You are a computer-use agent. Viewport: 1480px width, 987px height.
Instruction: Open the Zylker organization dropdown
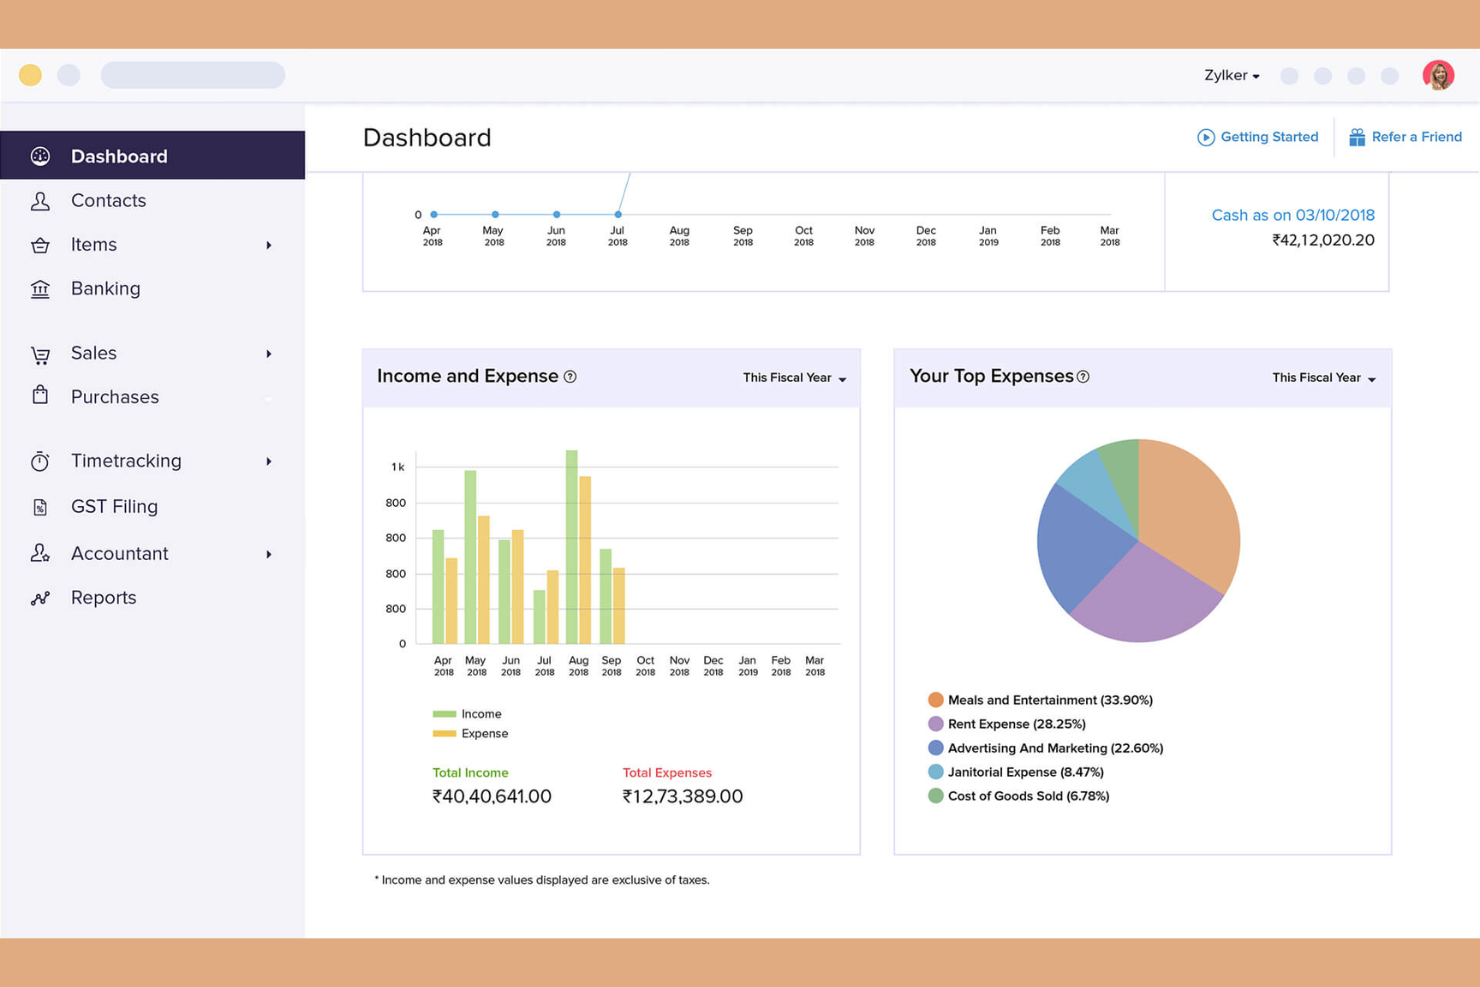tap(1231, 75)
